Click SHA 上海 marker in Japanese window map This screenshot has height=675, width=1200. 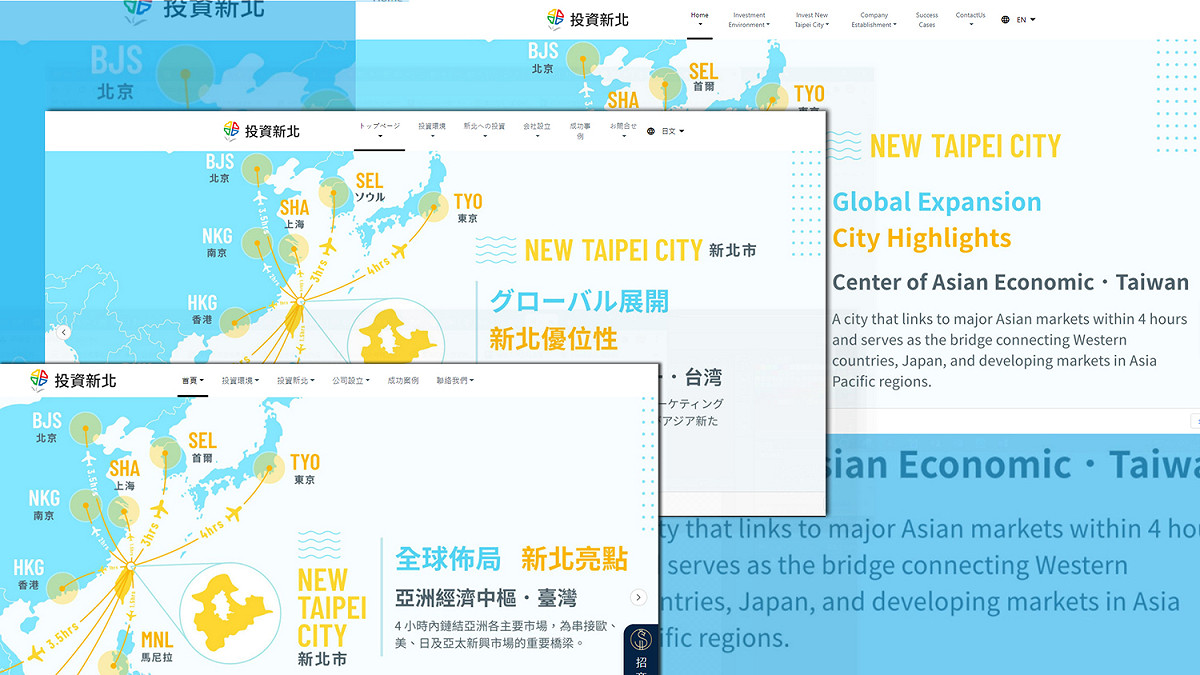pyautogui.click(x=292, y=250)
